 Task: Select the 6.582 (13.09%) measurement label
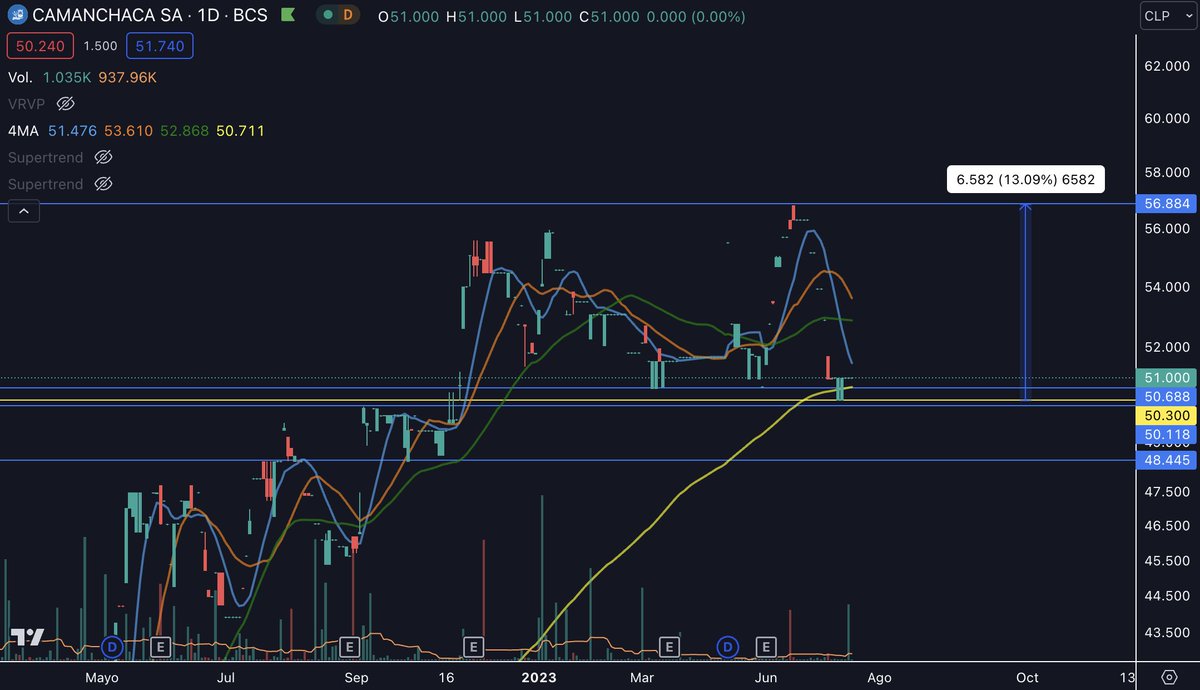click(1025, 180)
